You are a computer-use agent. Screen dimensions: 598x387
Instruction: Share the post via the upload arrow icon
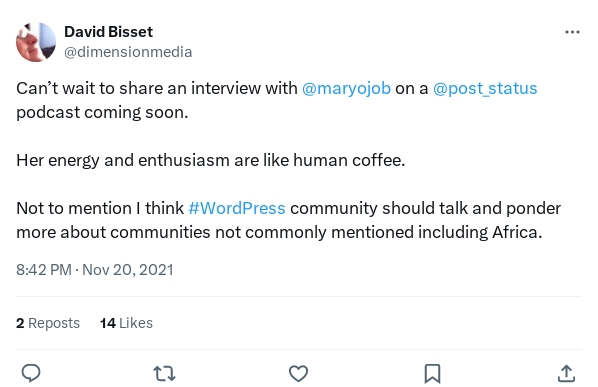pos(566,373)
